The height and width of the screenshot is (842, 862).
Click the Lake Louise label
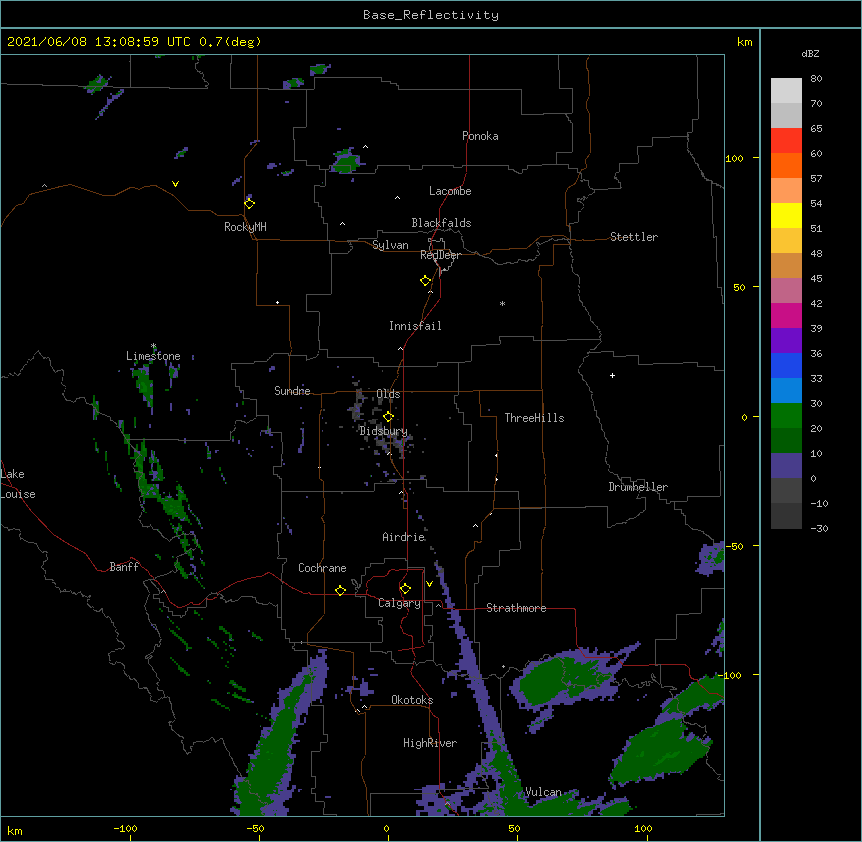point(18,484)
